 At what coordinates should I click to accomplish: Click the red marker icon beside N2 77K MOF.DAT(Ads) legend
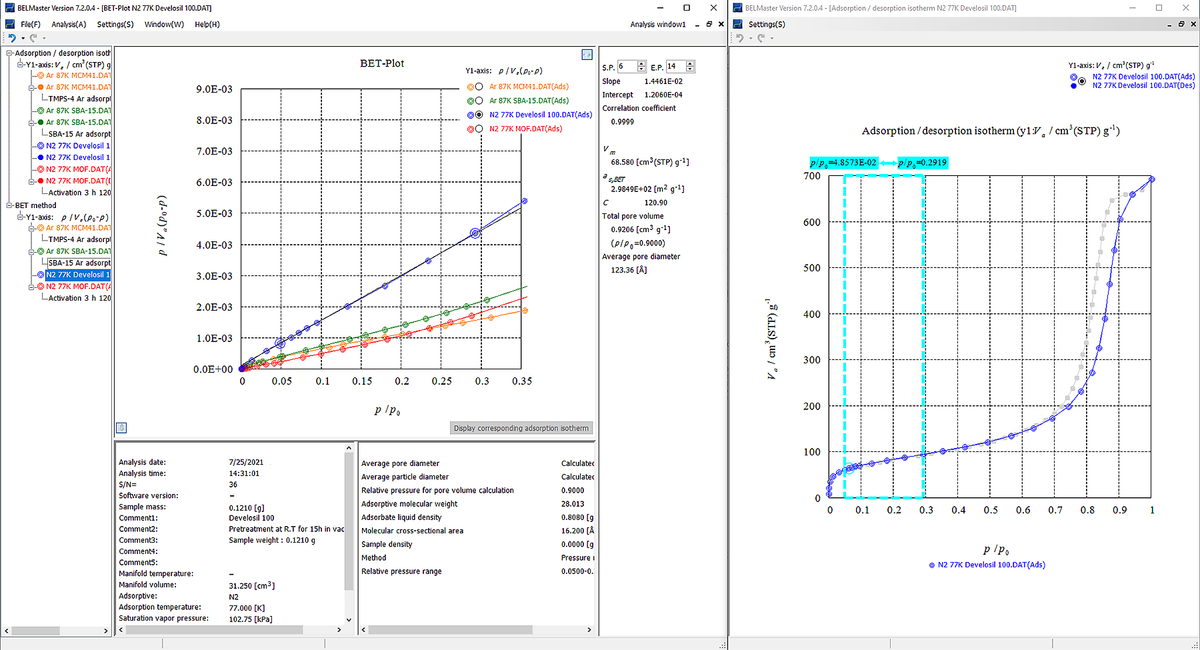point(469,129)
